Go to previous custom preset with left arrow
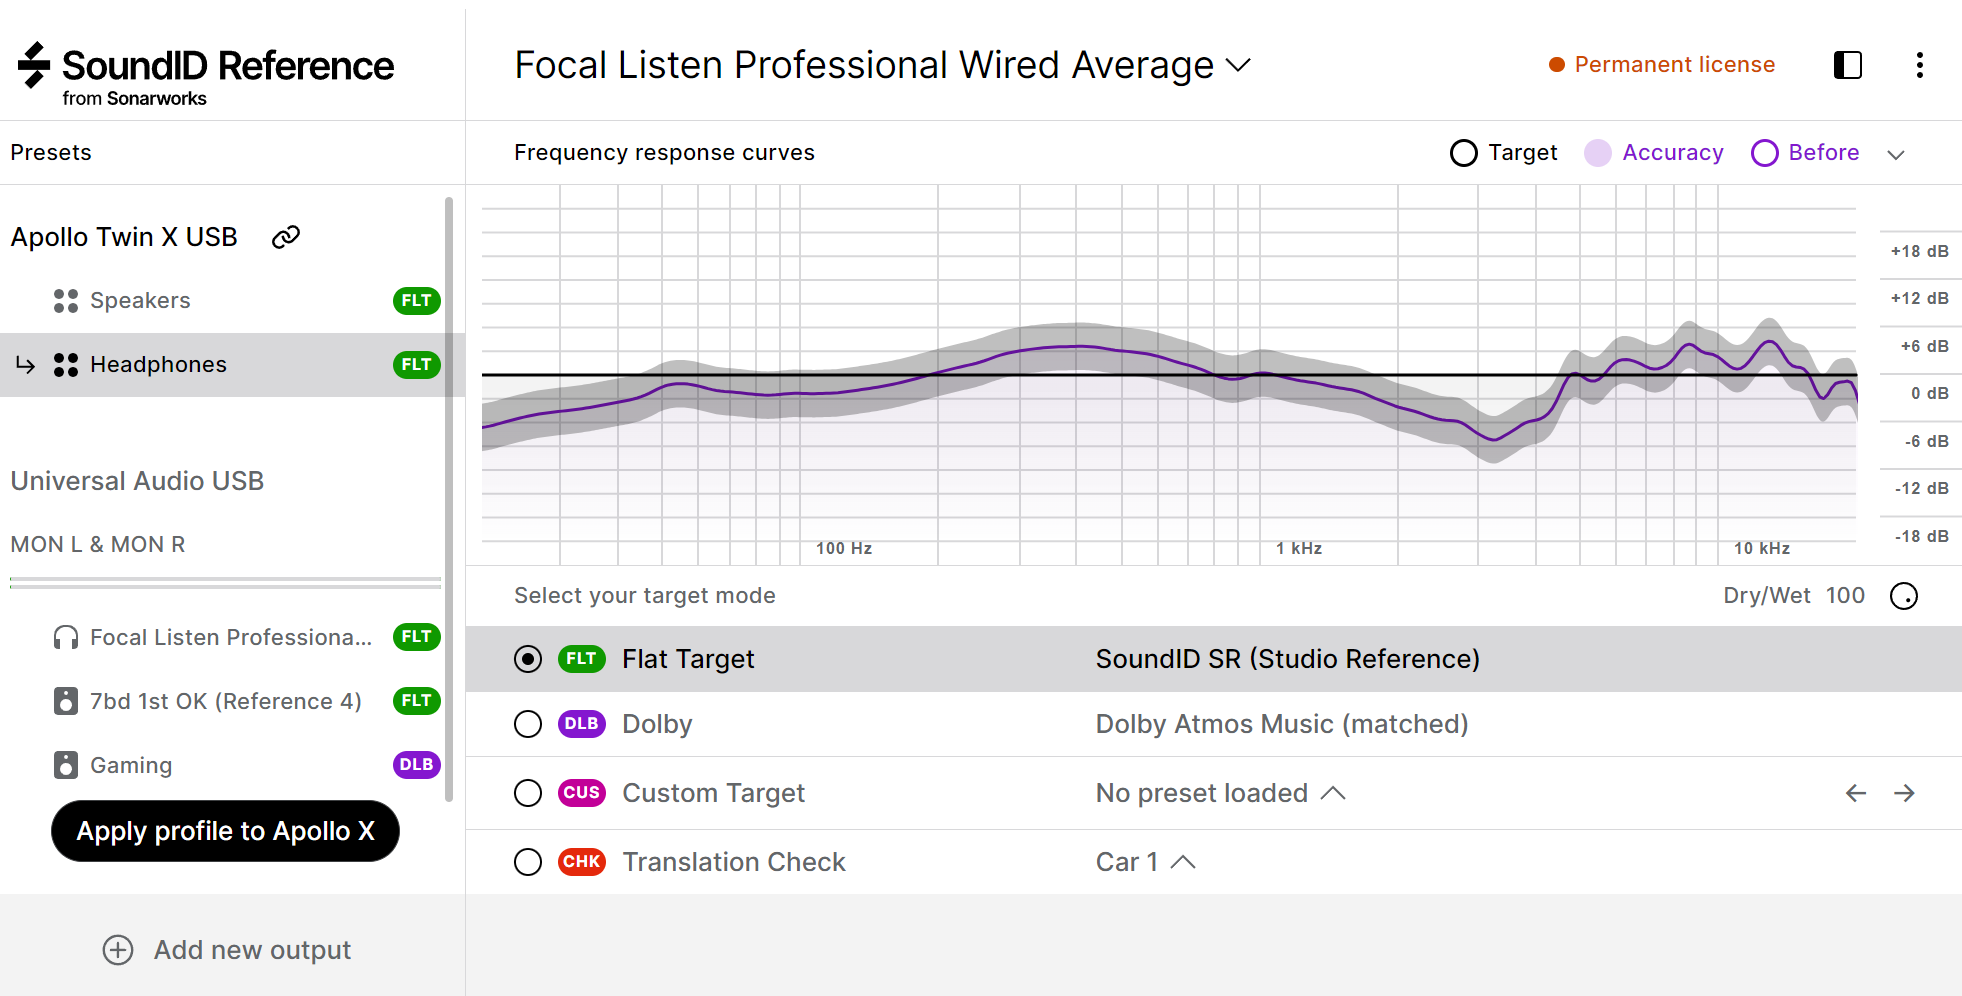Screen dimensions: 1962x996 [x=1856, y=793]
